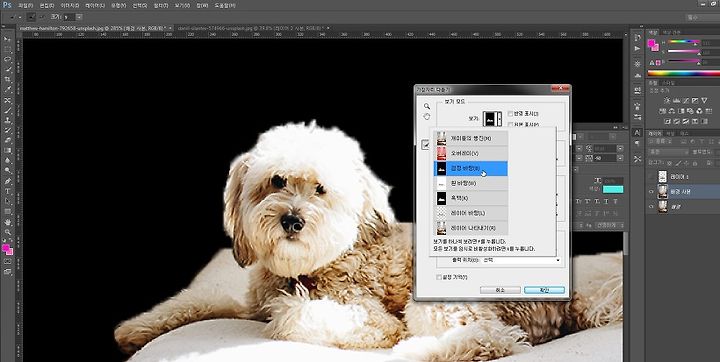Switch to daniil-silantev document tab
Image resolution: width=720 pixels, height=362 pixels.
click(x=250, y=28)
